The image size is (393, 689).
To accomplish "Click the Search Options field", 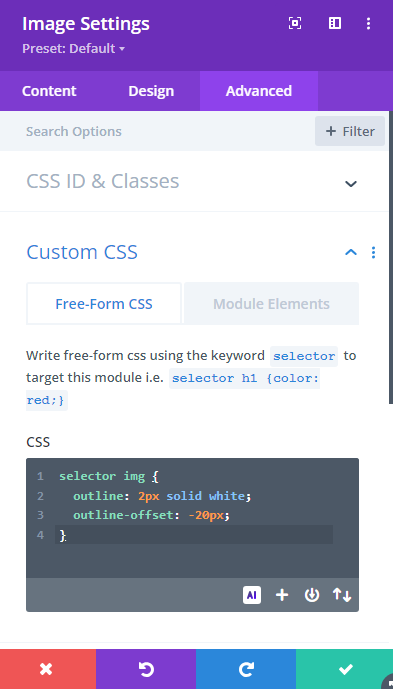I will pyautogui.click(x=157, y=131).
